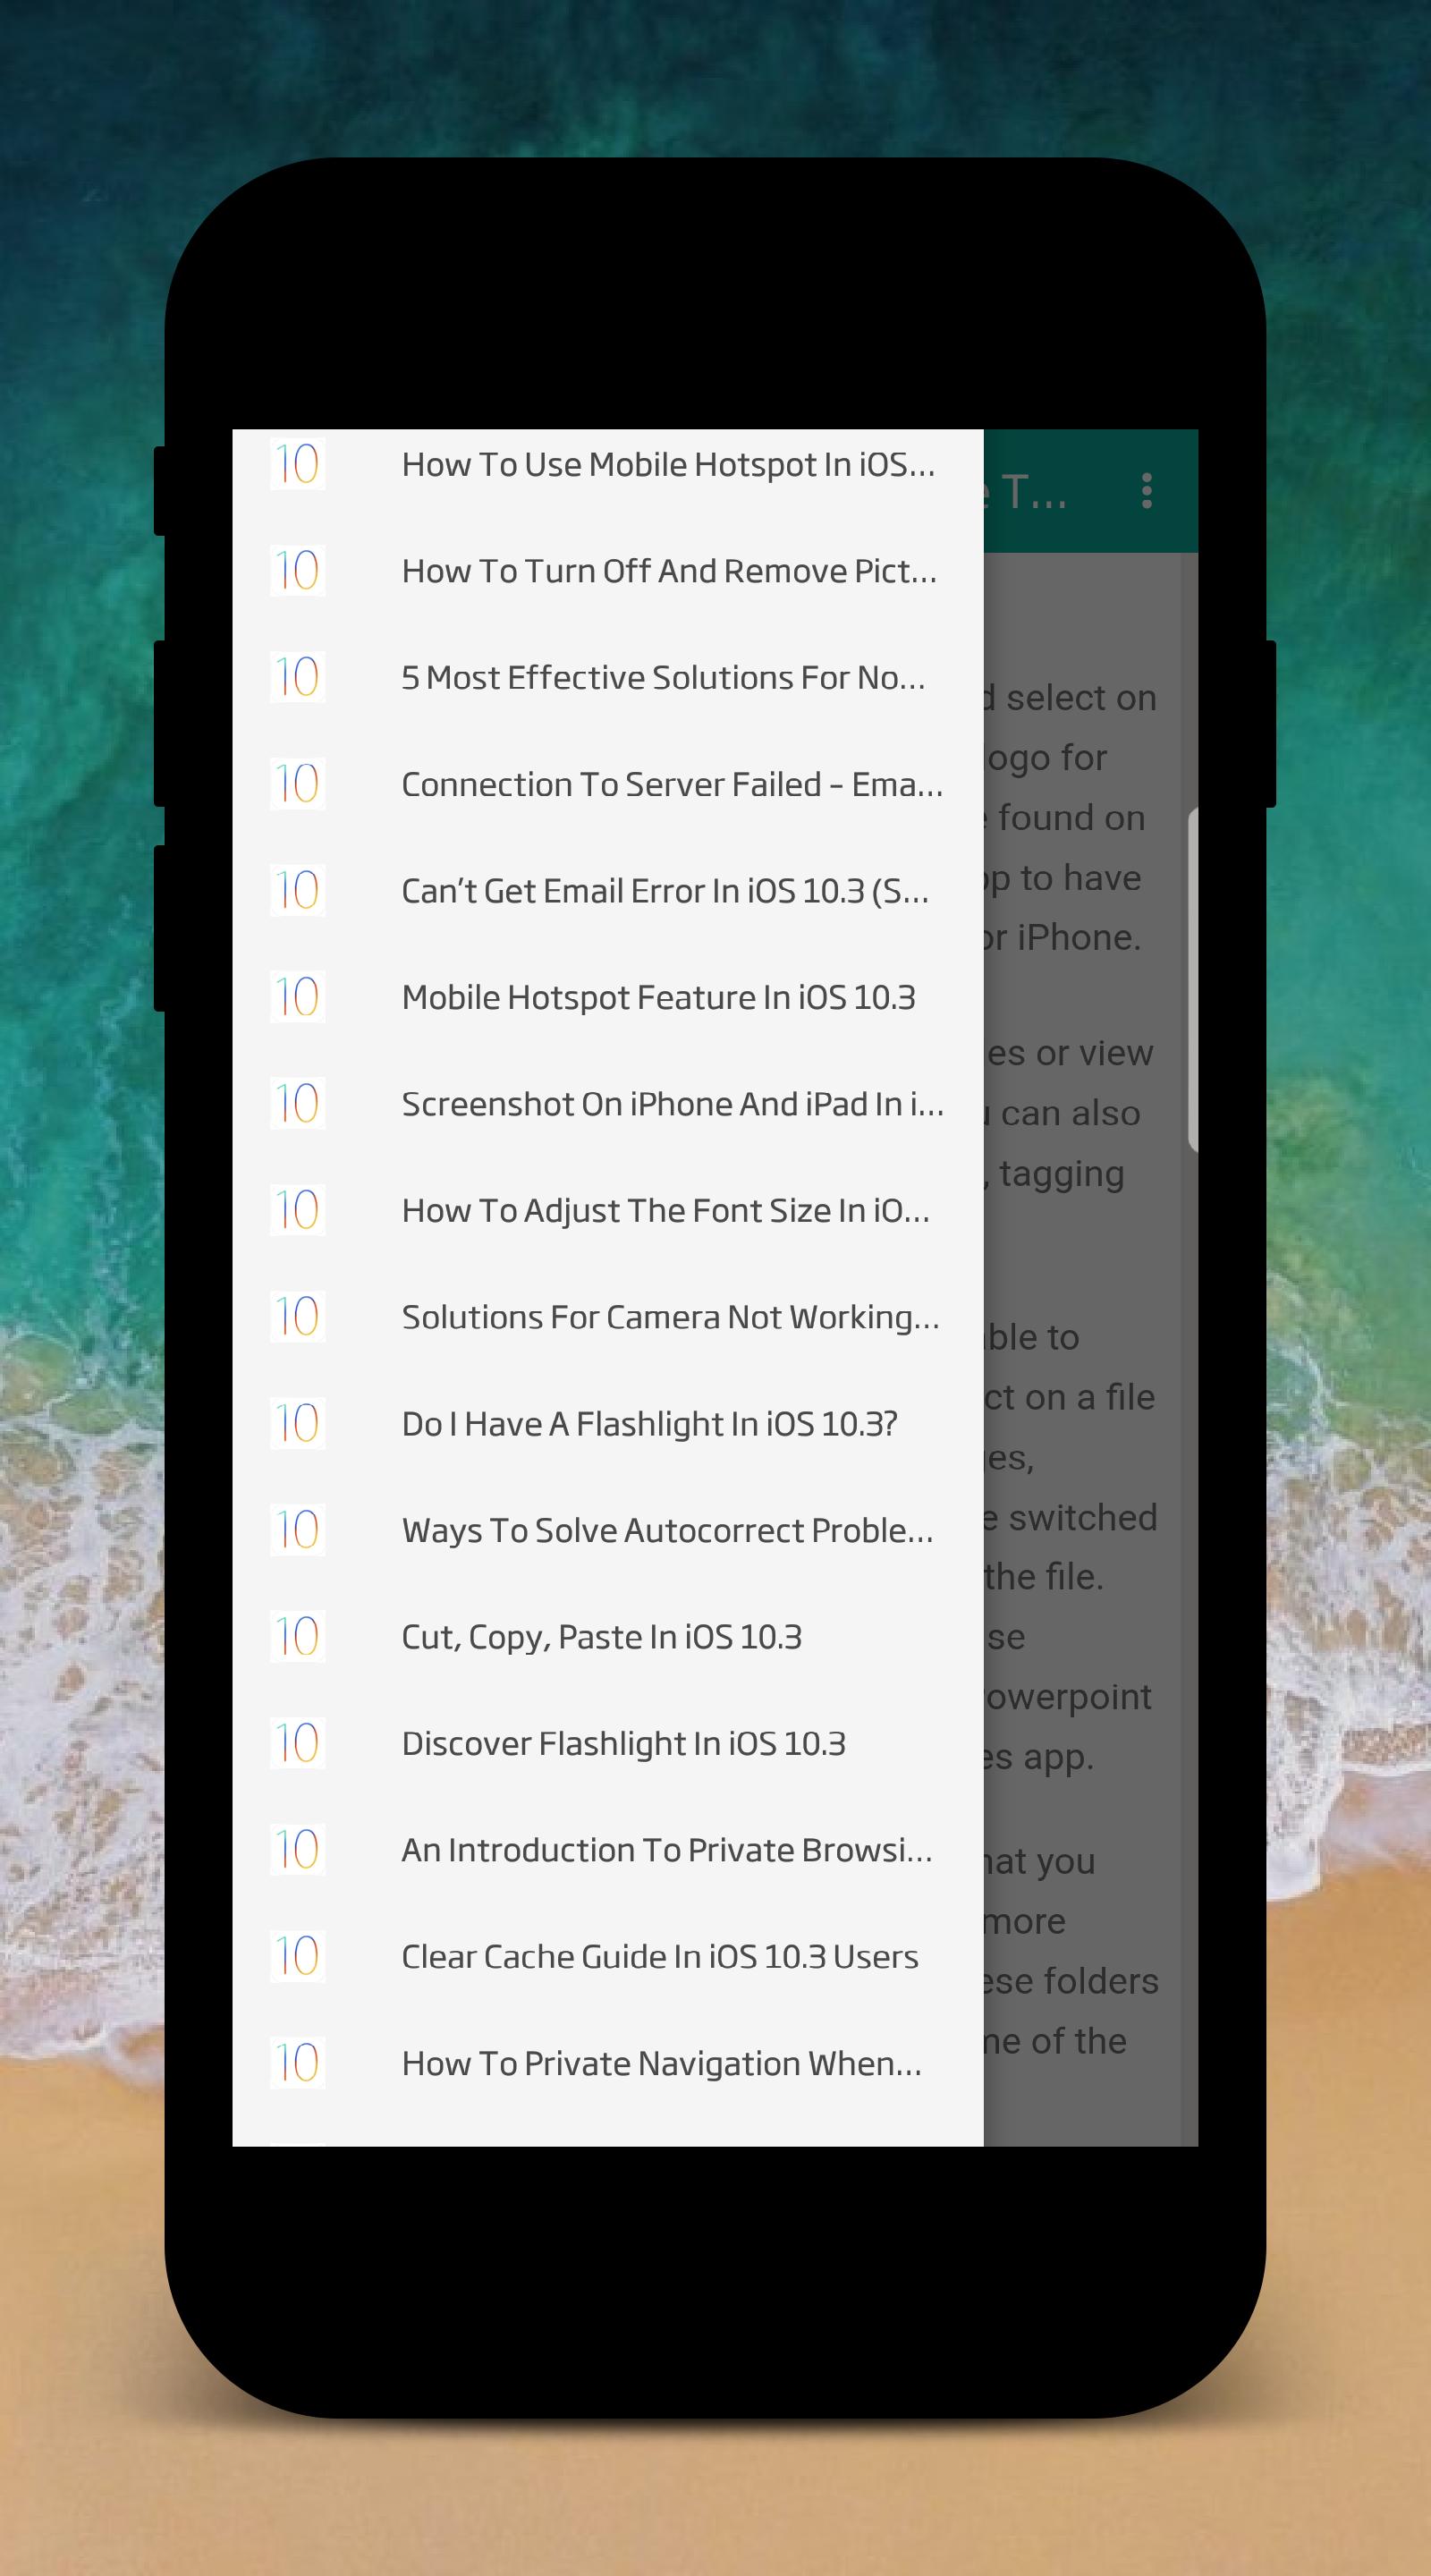This screenshot has width=1431, height=2576.
Task: Tap iOS 10 icon beside Do I Have A Flashlight
Action: click(298, 1423)
